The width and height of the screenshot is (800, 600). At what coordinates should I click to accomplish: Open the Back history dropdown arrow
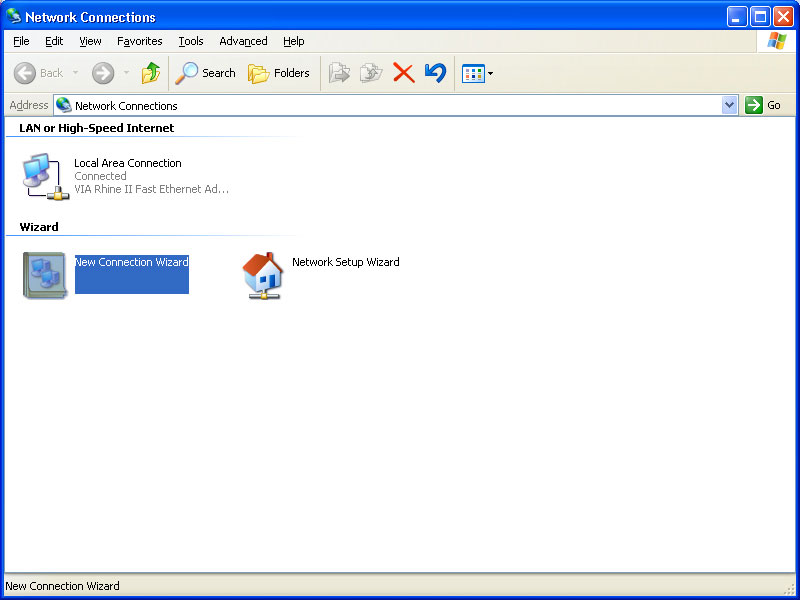click(76, 73)
